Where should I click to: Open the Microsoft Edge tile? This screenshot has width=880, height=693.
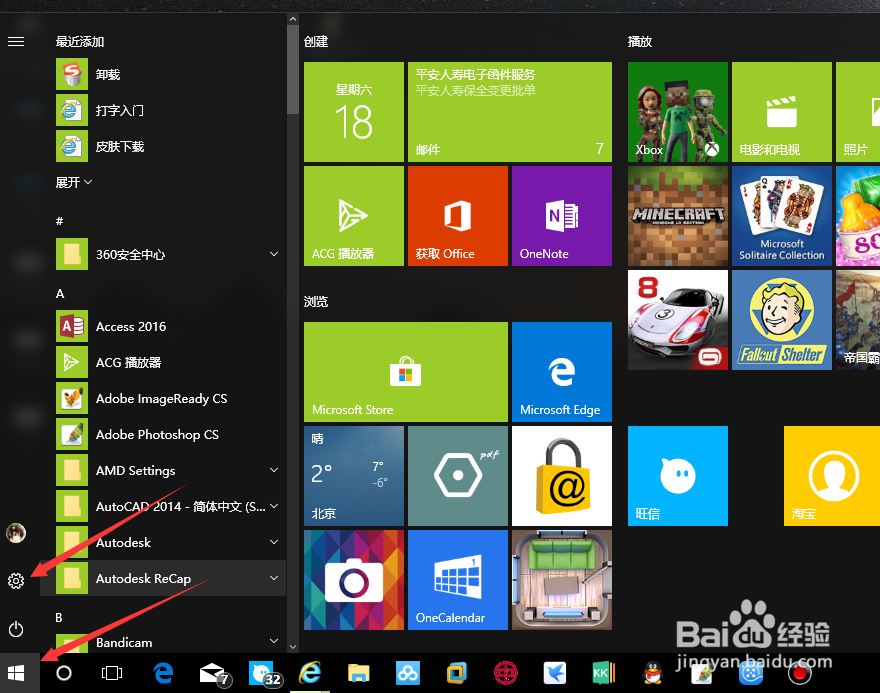pos(562,371)
